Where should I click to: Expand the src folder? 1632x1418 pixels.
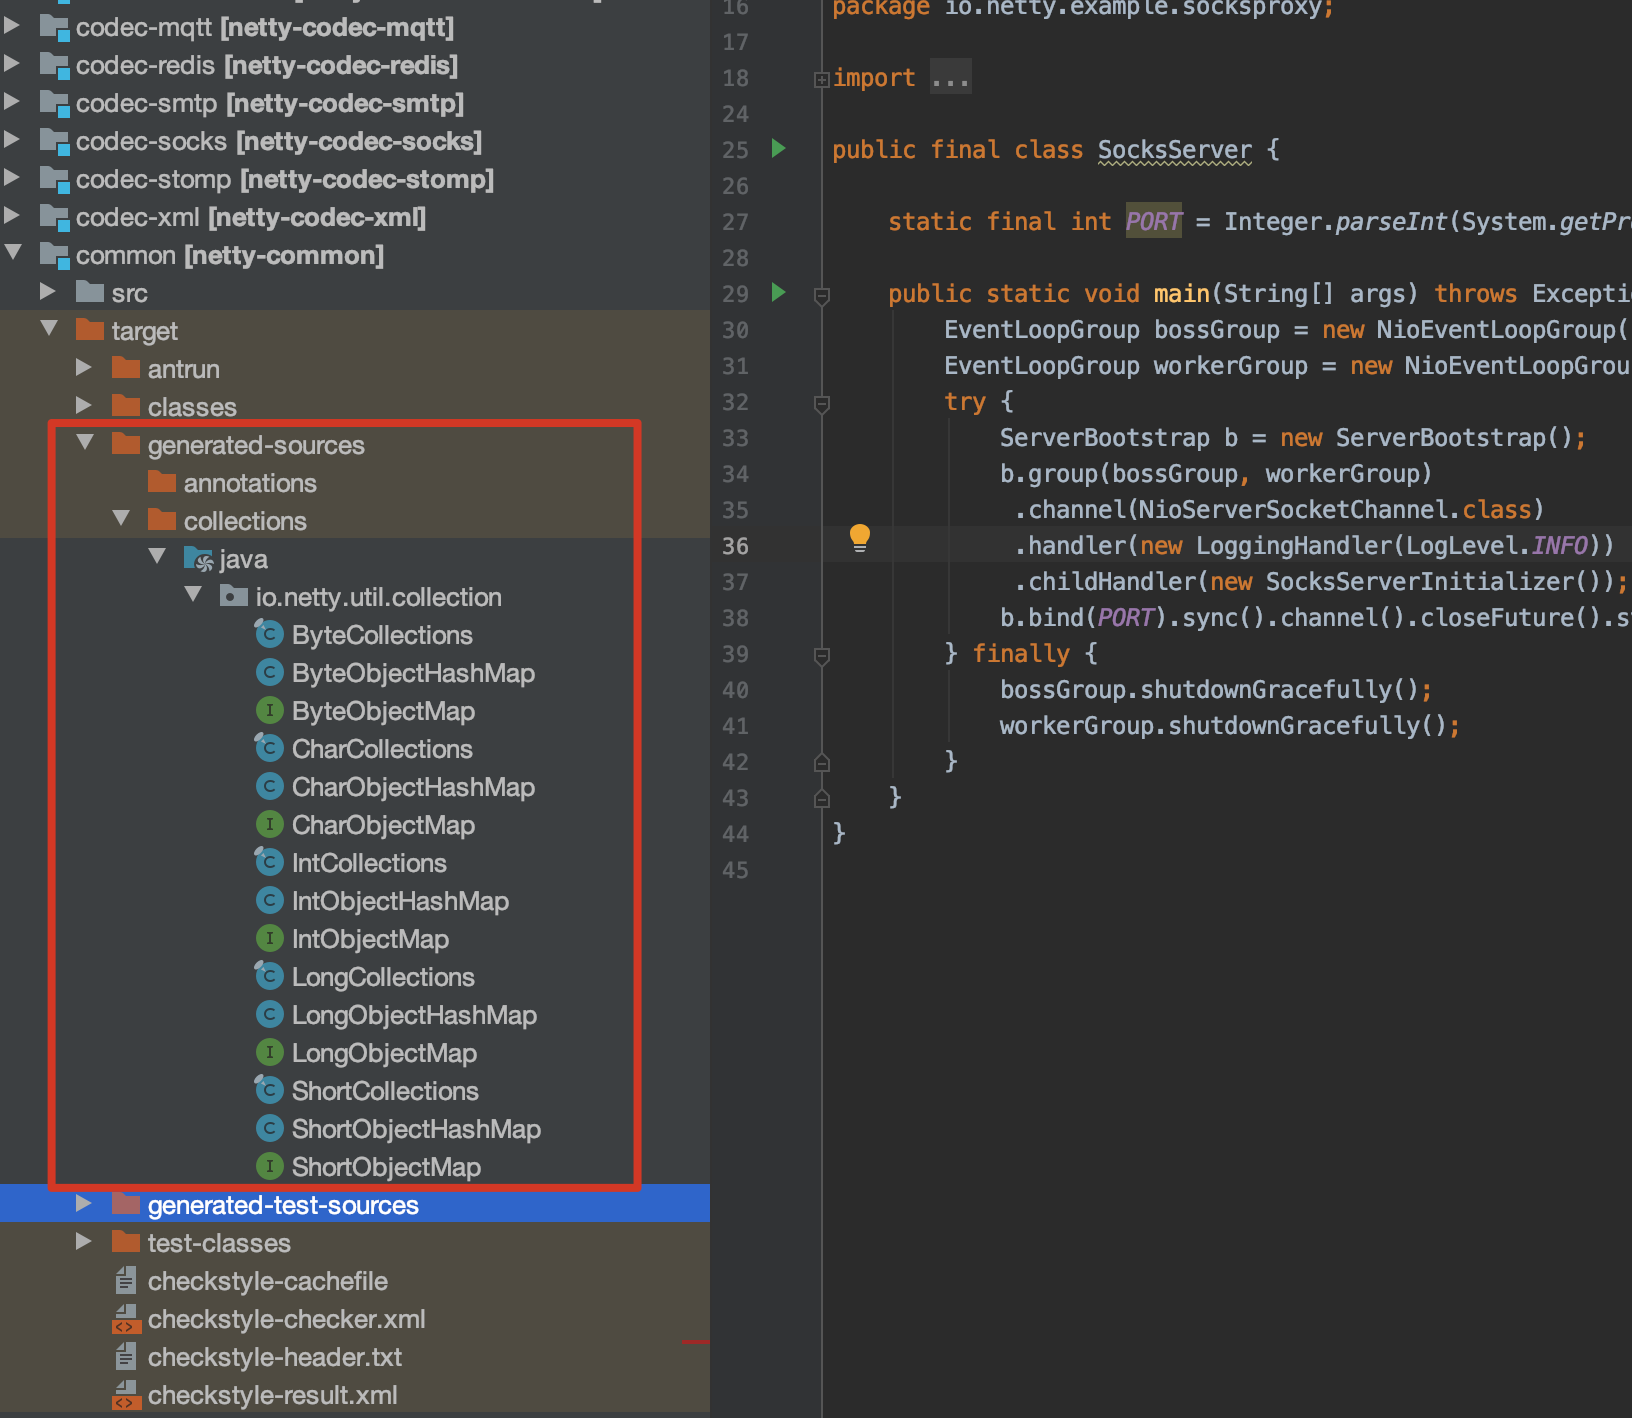coord(48,291)
